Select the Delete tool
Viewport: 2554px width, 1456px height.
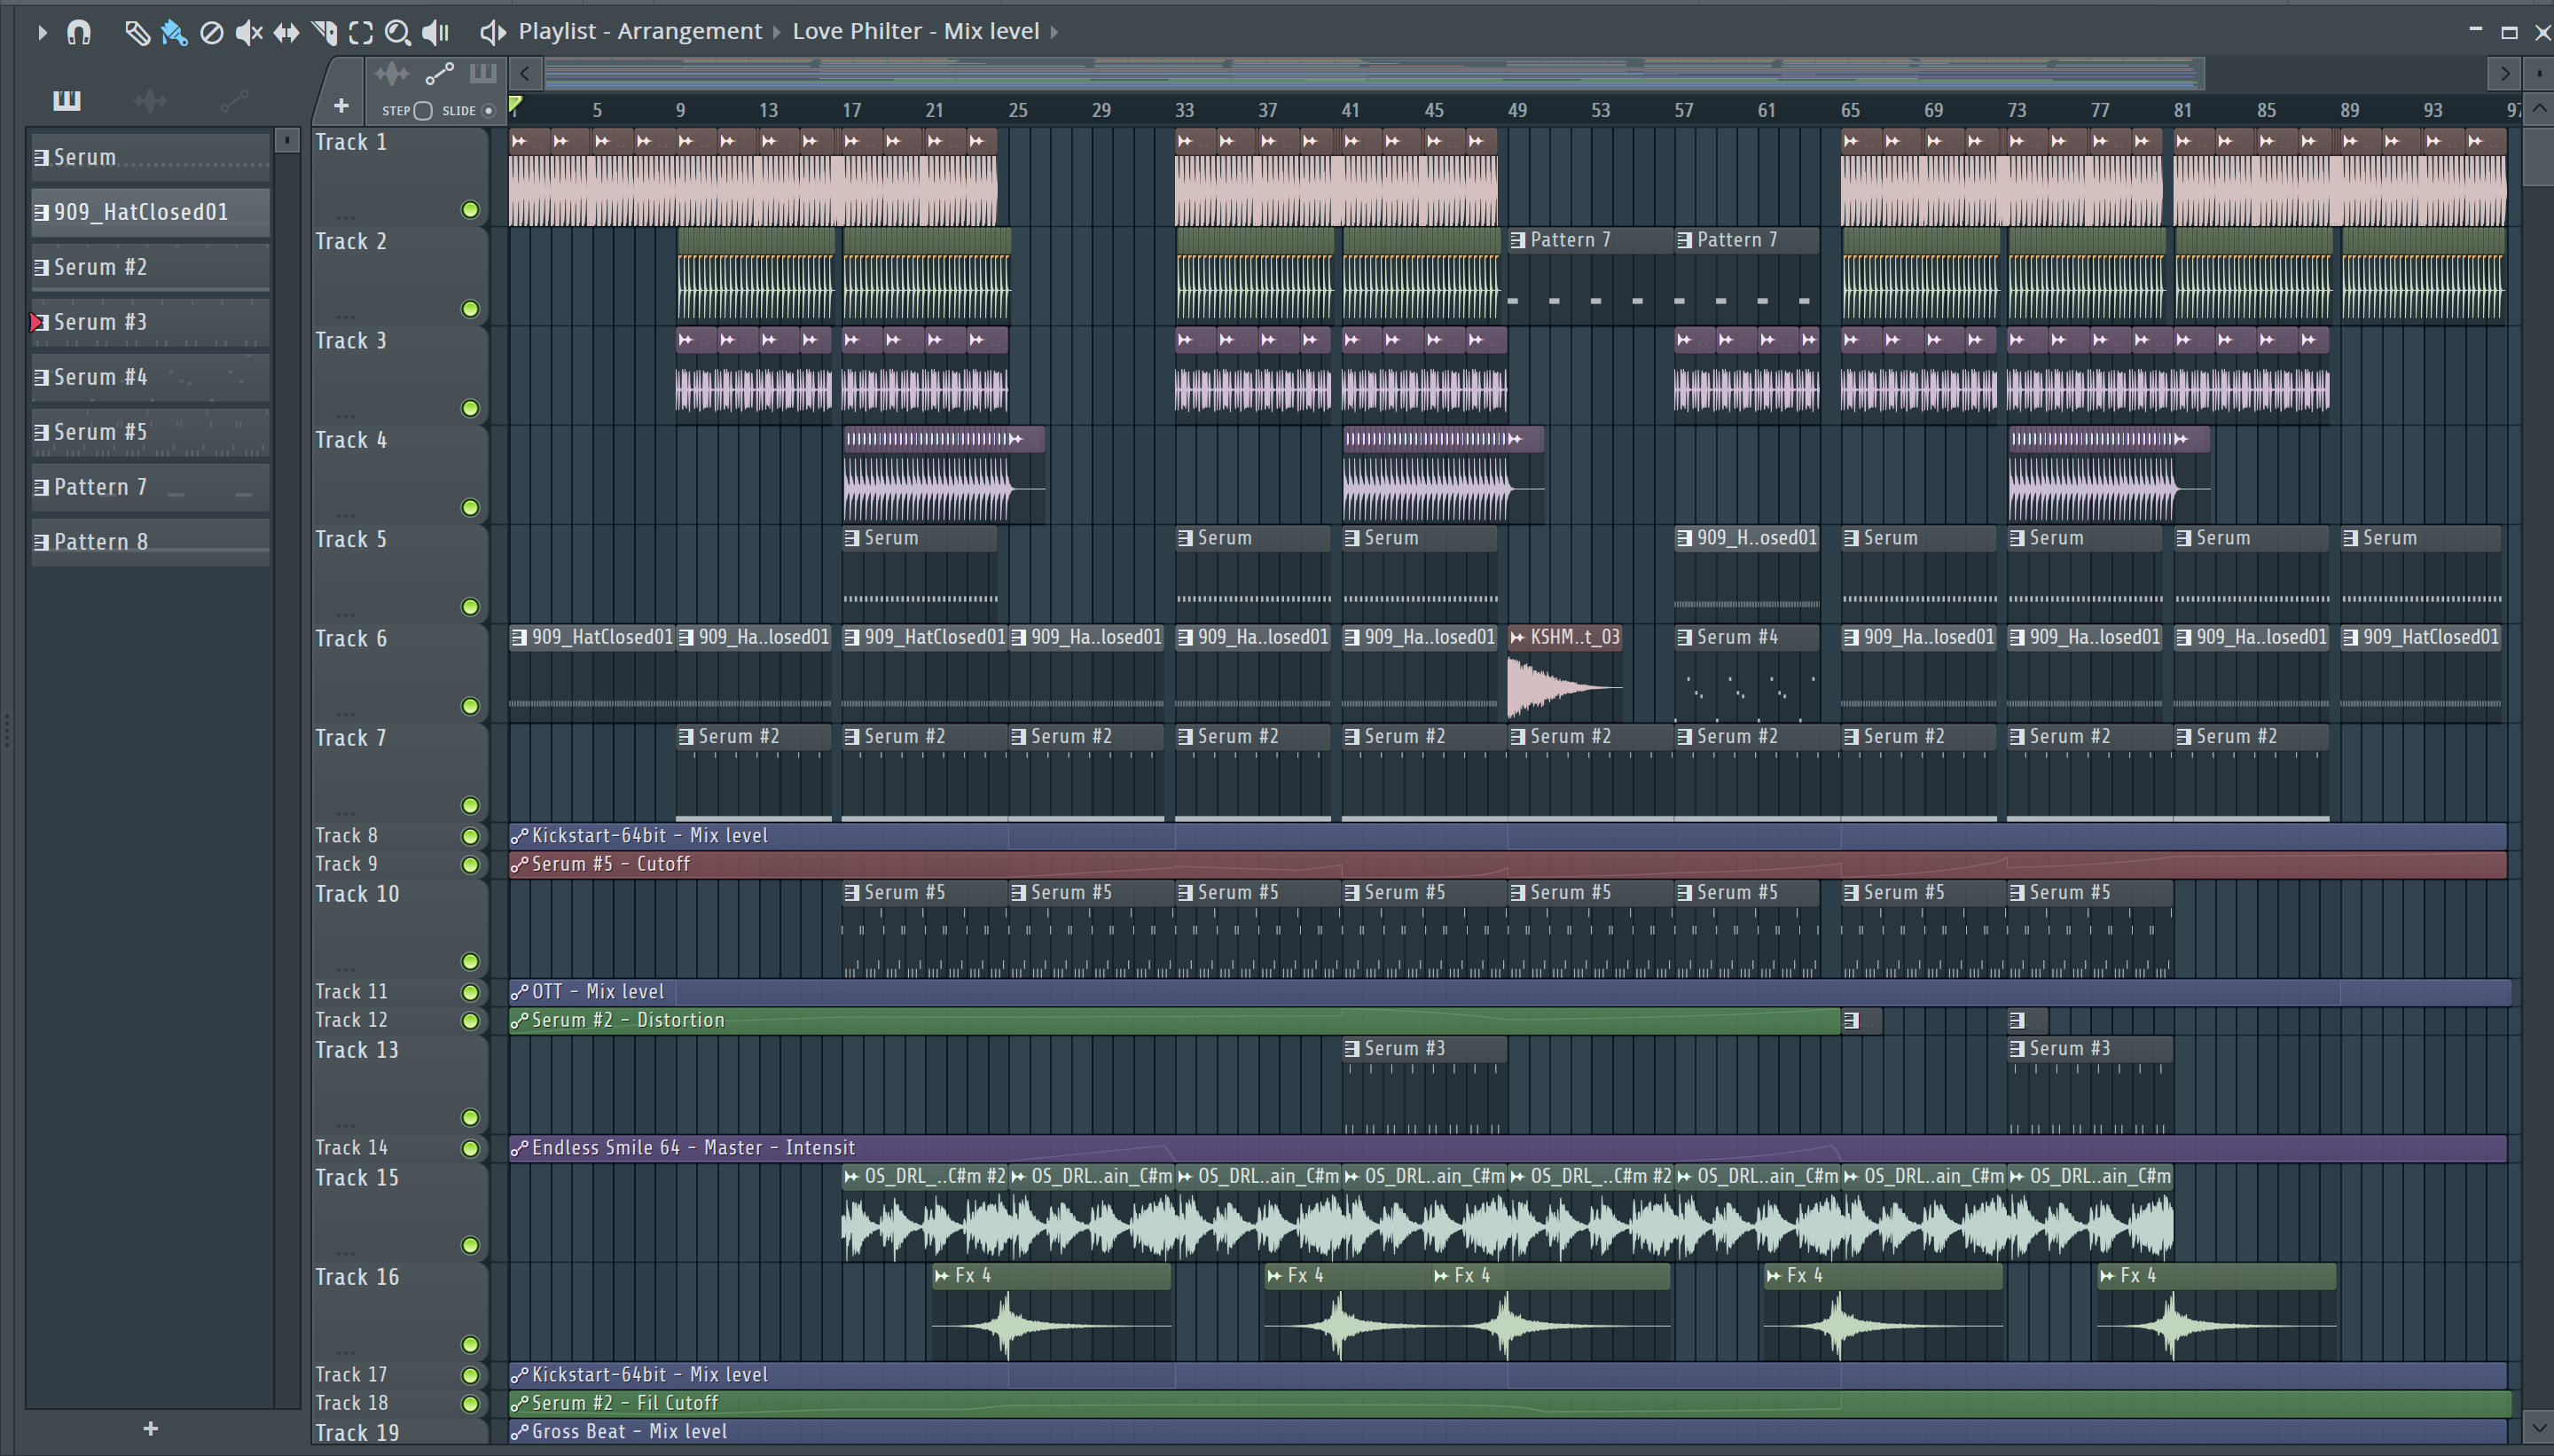pyautogui.click(x=211, y=33)
